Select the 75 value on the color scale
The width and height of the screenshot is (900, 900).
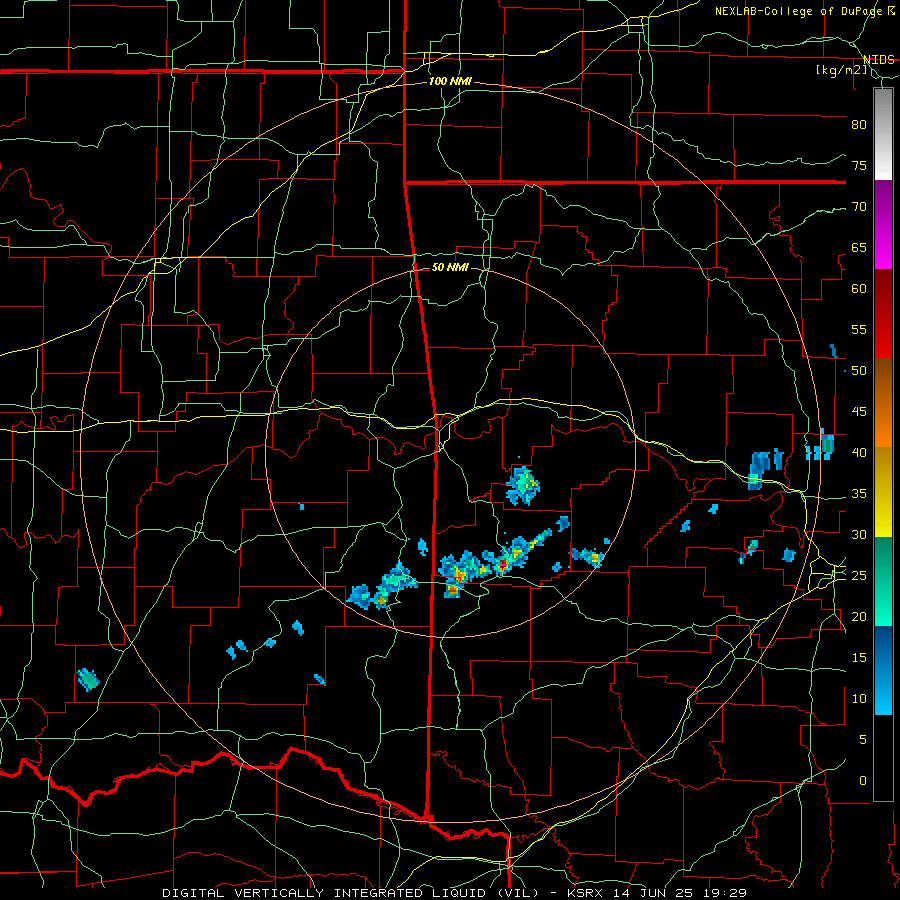pyautogui.click(x=859, y=166)
